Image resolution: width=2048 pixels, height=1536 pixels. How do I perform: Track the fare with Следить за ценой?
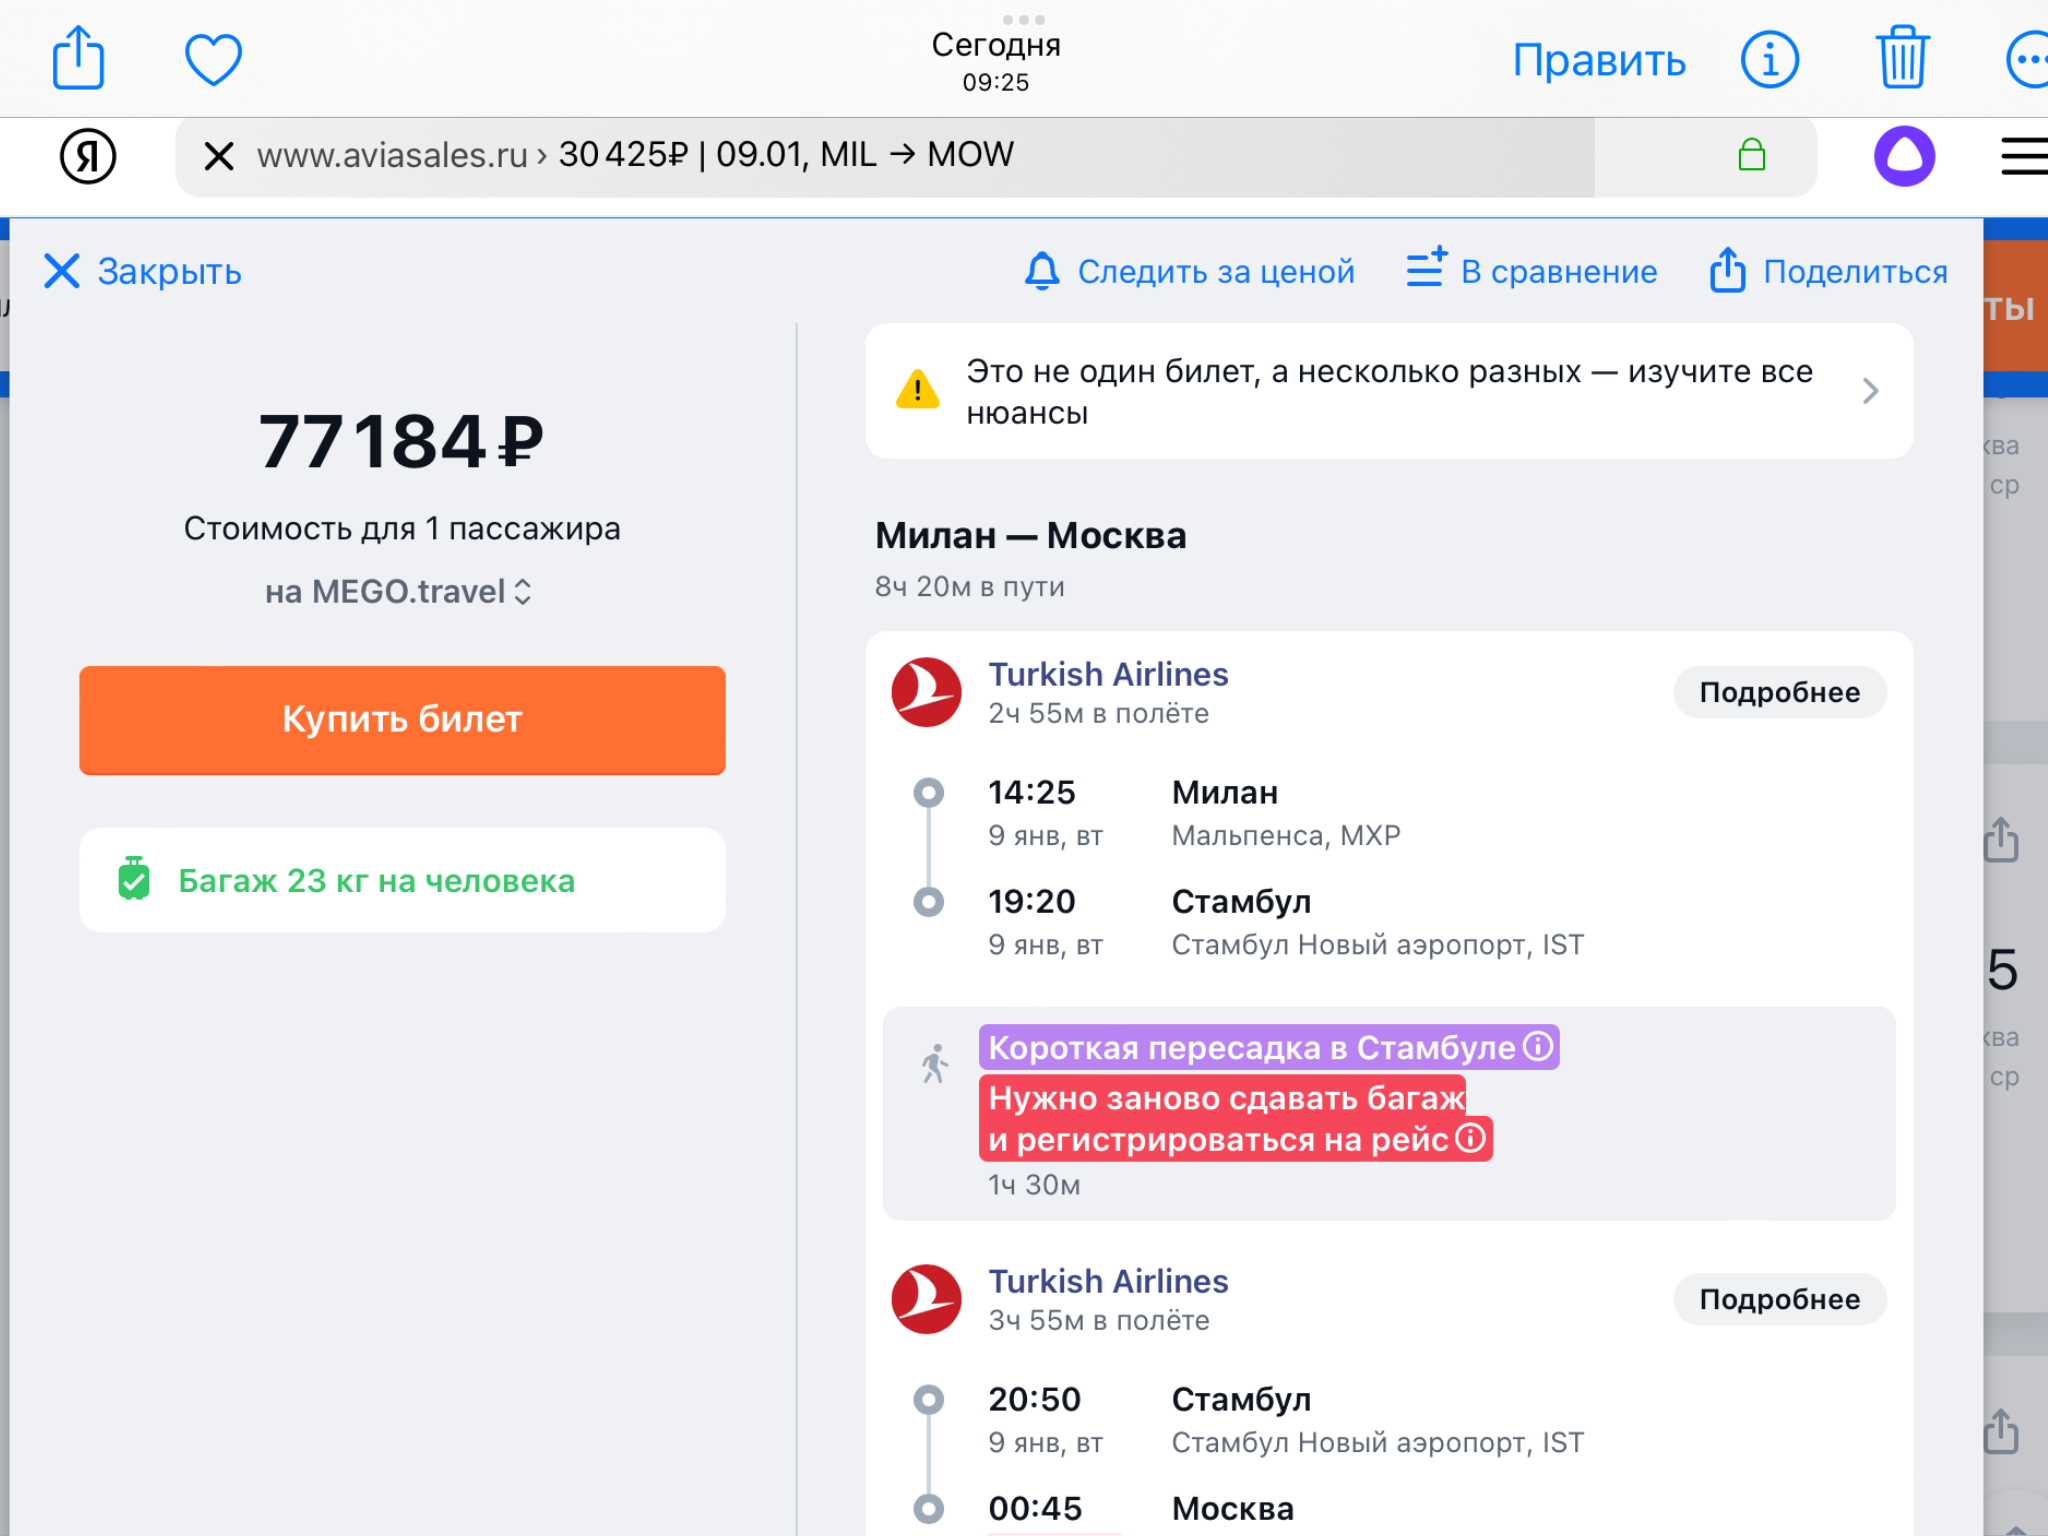[x=1190, y=271]
